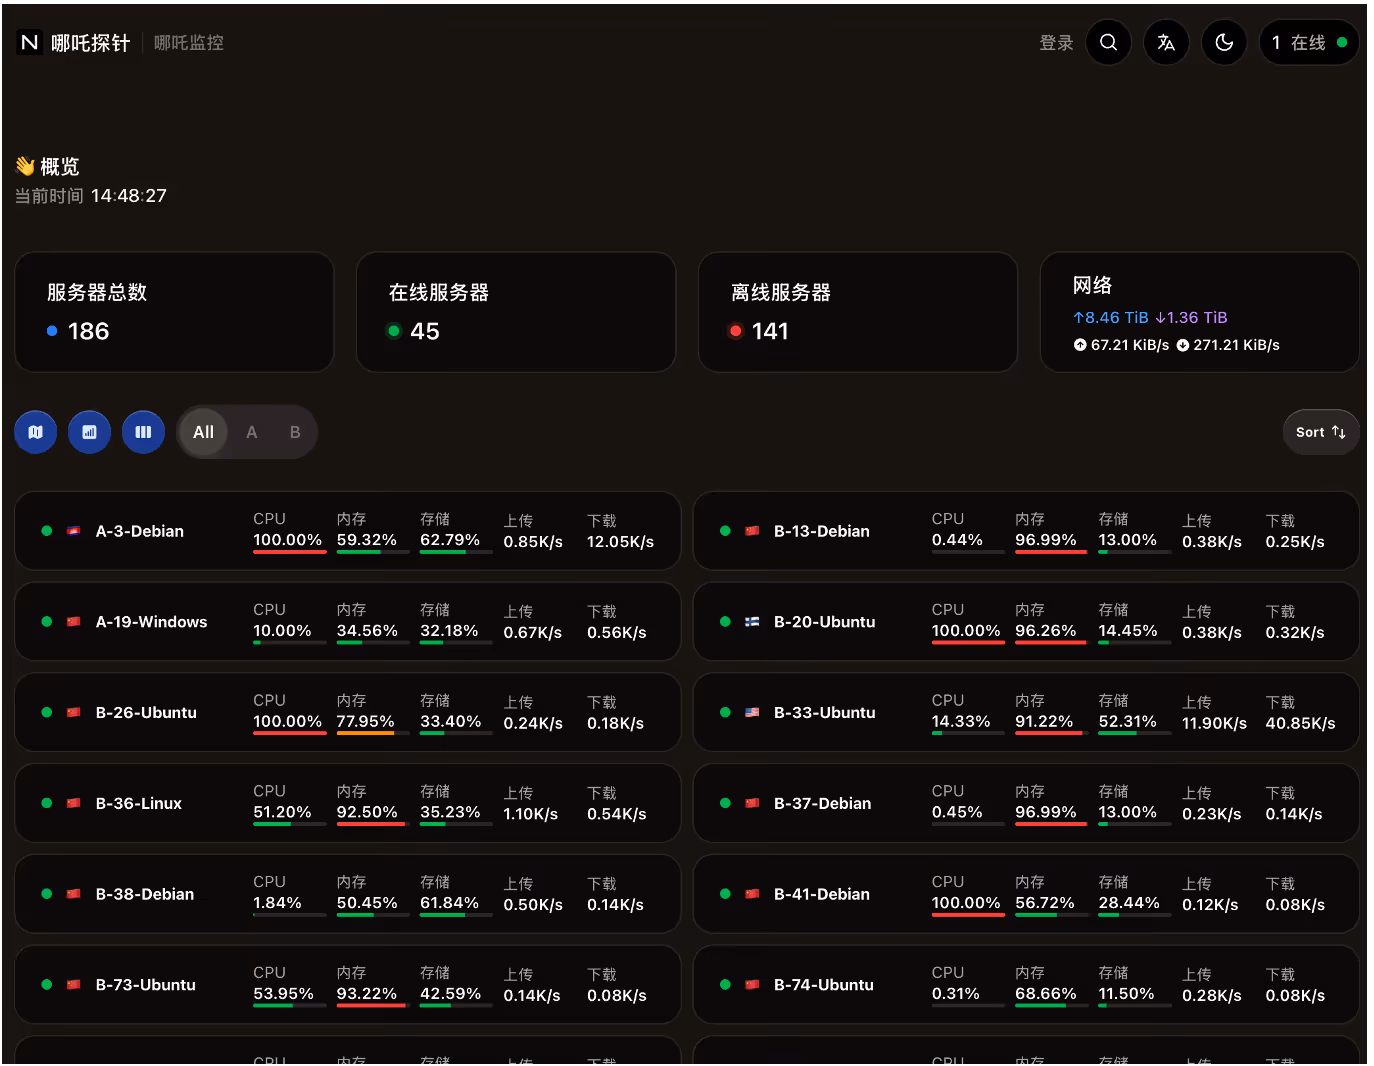The image size is (1374, 1066).
Task: Click the CPU usage bar of A-3-Debian
Action: click(x=290, y=552)
